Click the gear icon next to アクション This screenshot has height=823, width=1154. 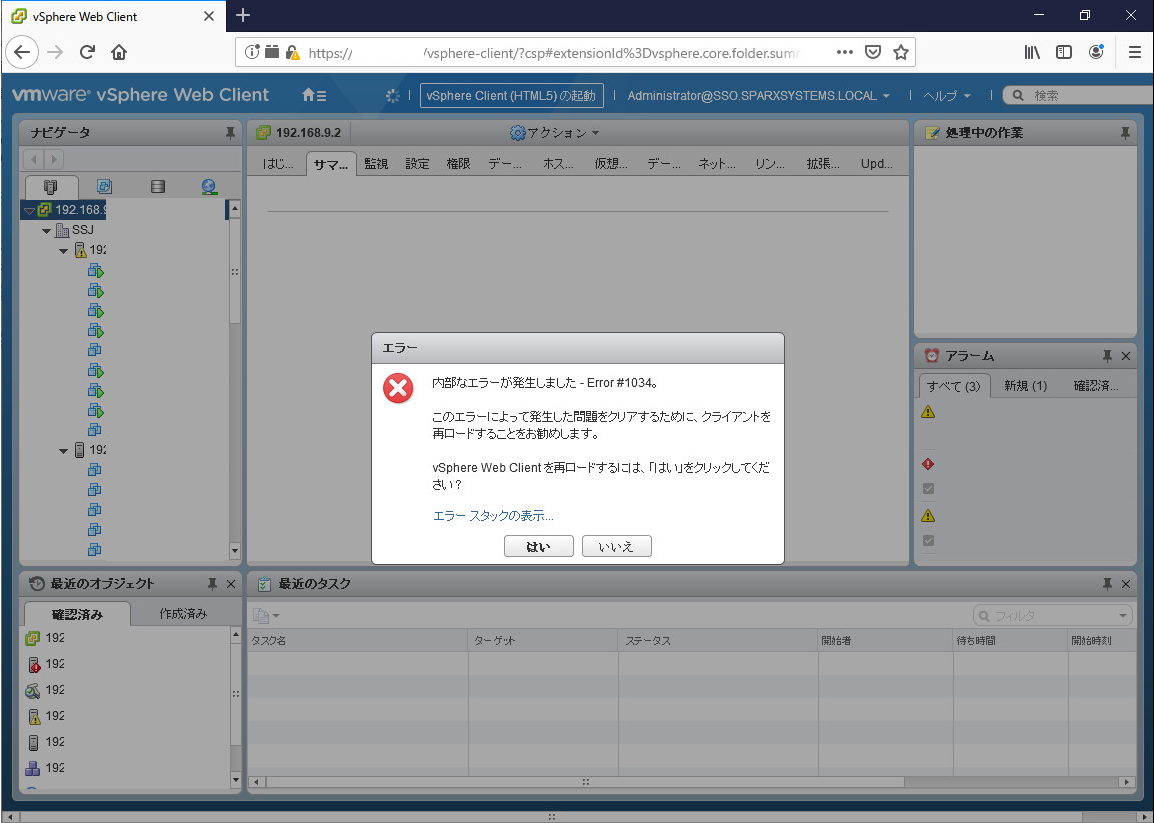pyautogui.click(x=518, y=132)
